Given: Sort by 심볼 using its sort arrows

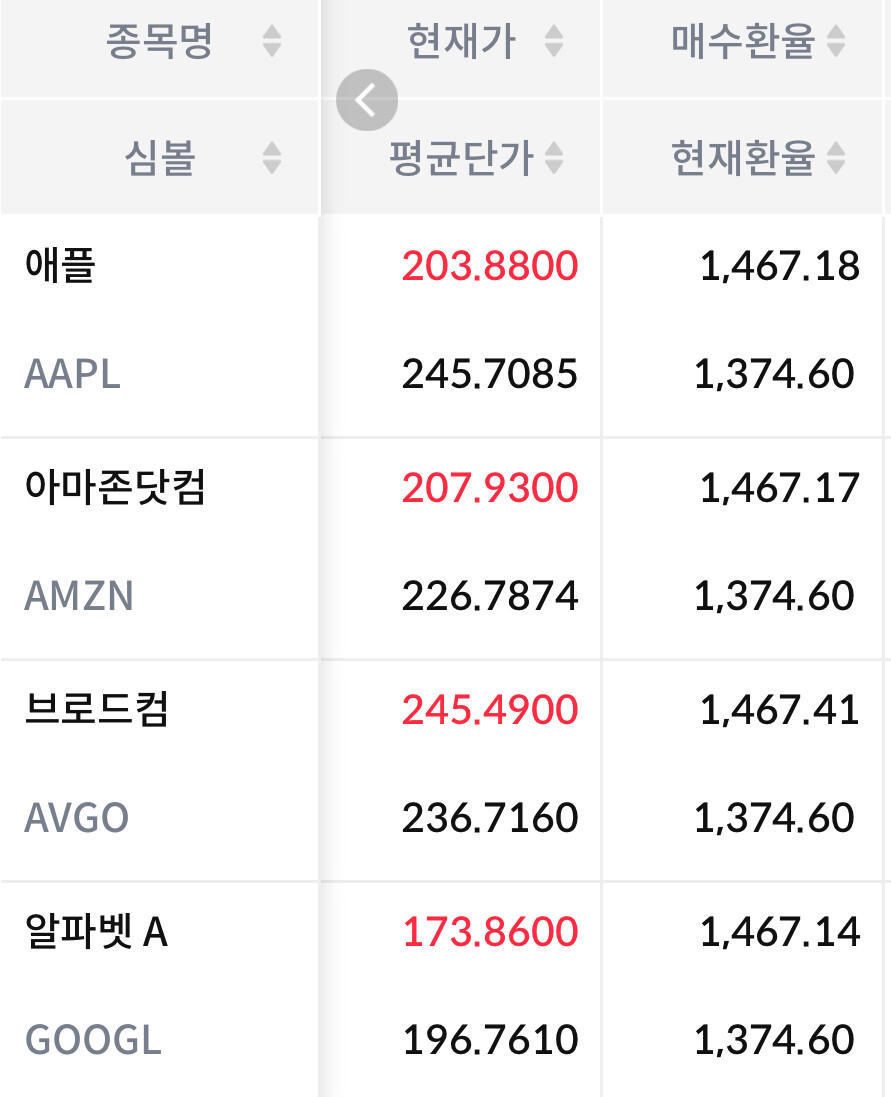Looking at the screenshot, I should pyautogui.click(x=271, y=157).
